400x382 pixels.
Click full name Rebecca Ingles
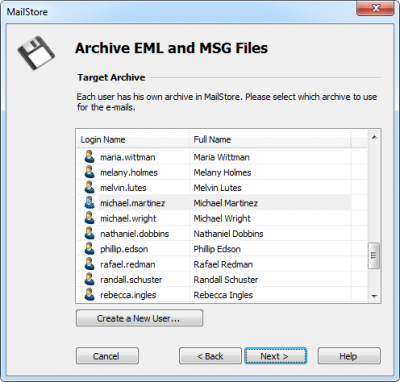coord(223,295)
